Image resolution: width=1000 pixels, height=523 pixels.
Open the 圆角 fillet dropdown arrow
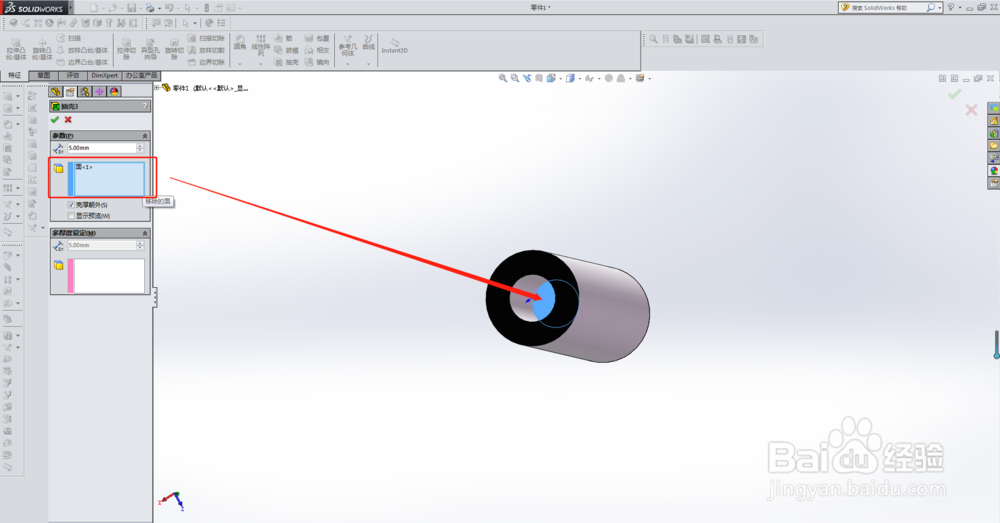240,64
